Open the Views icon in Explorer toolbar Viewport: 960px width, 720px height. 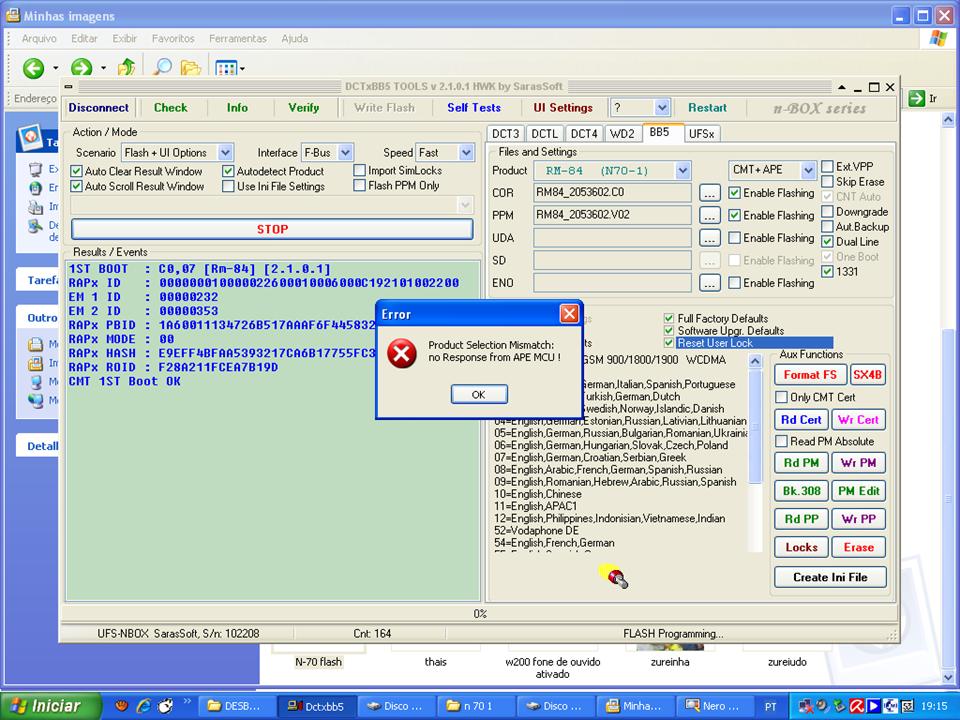[x=225, y=67]
